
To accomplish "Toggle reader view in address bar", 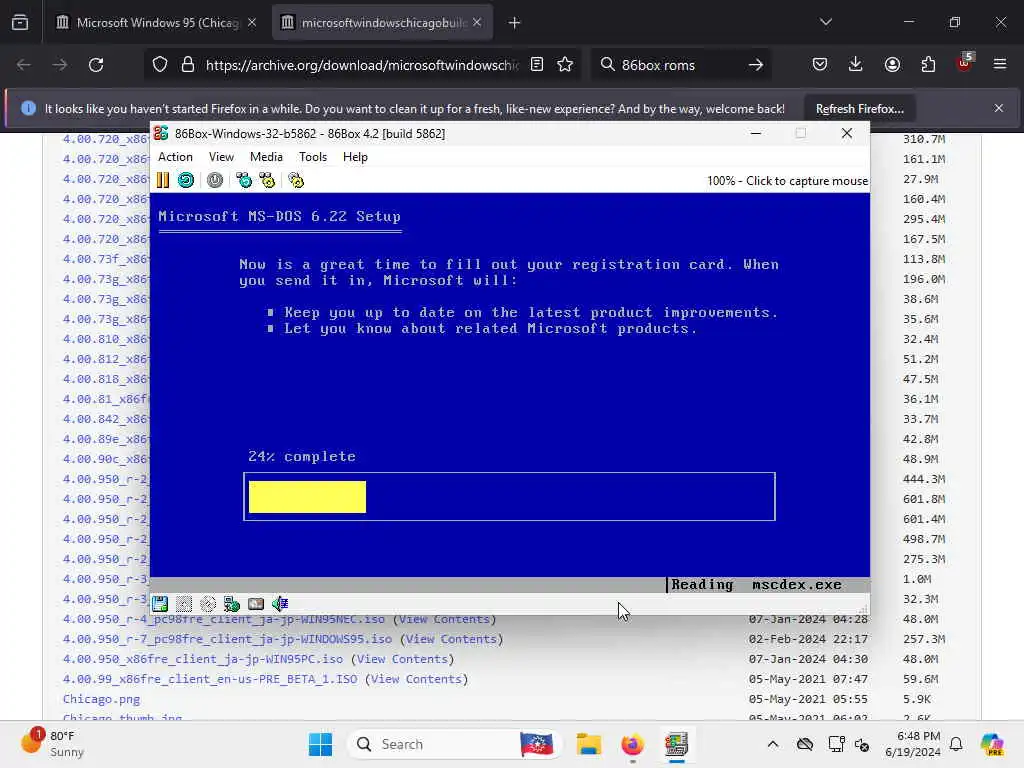I will (x=537, y=65).
